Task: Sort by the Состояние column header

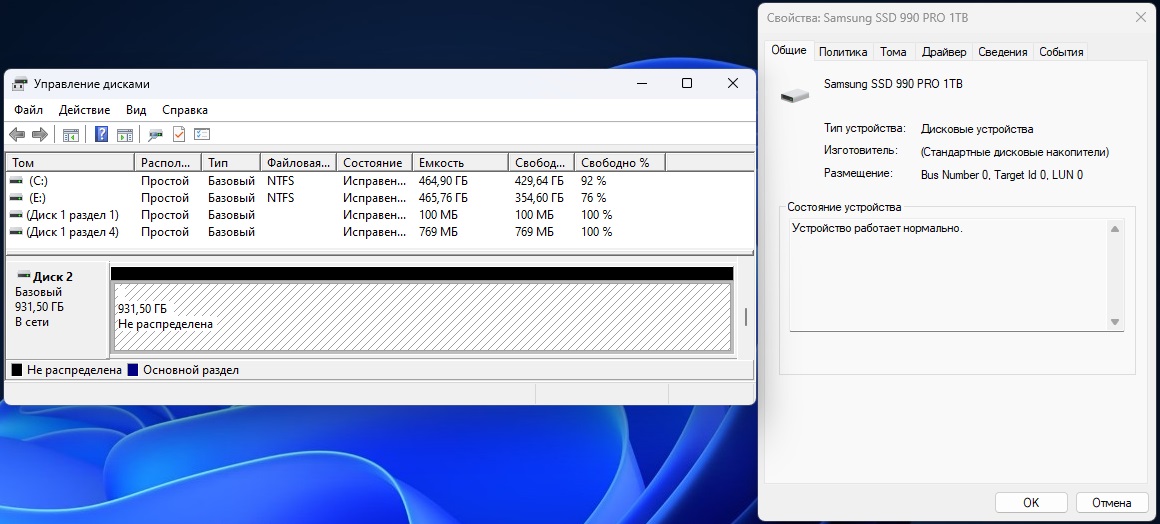Action: [x=374, y=162]
